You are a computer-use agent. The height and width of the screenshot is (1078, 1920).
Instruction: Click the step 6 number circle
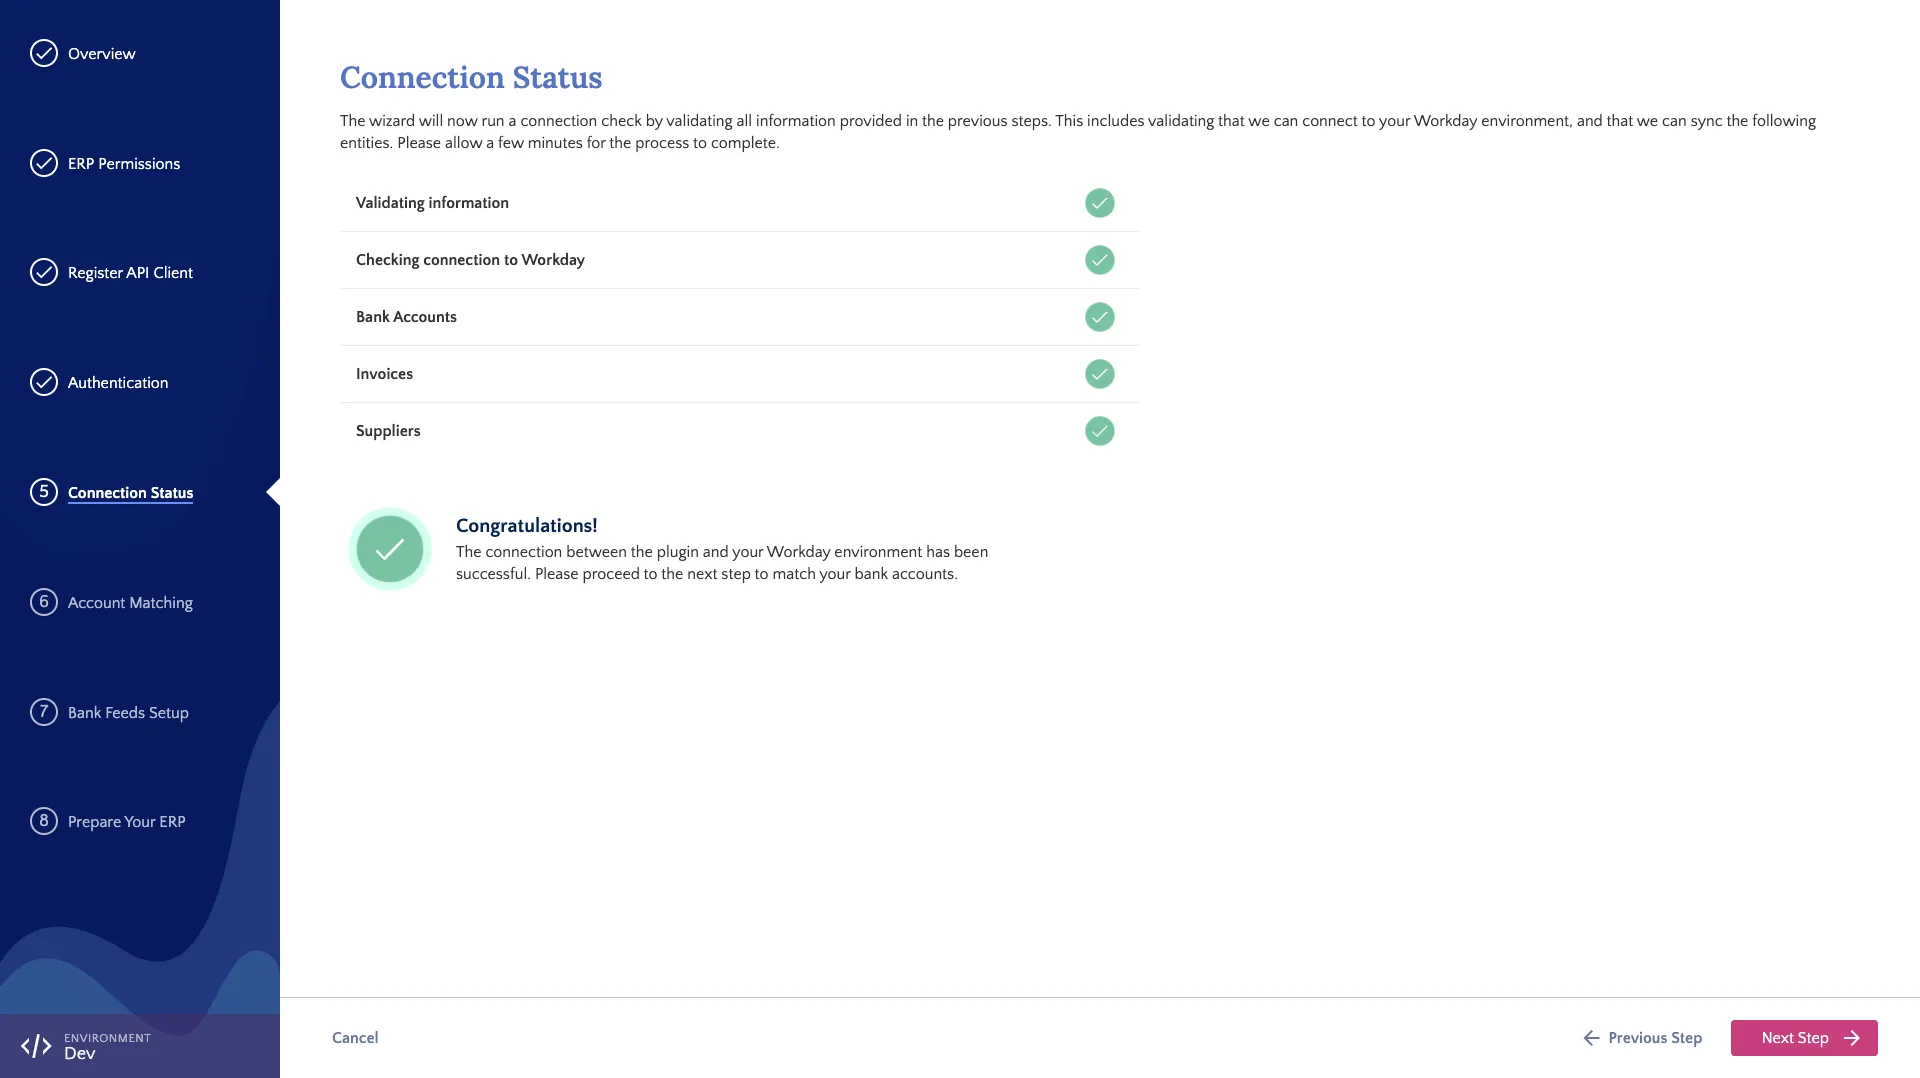44,602
